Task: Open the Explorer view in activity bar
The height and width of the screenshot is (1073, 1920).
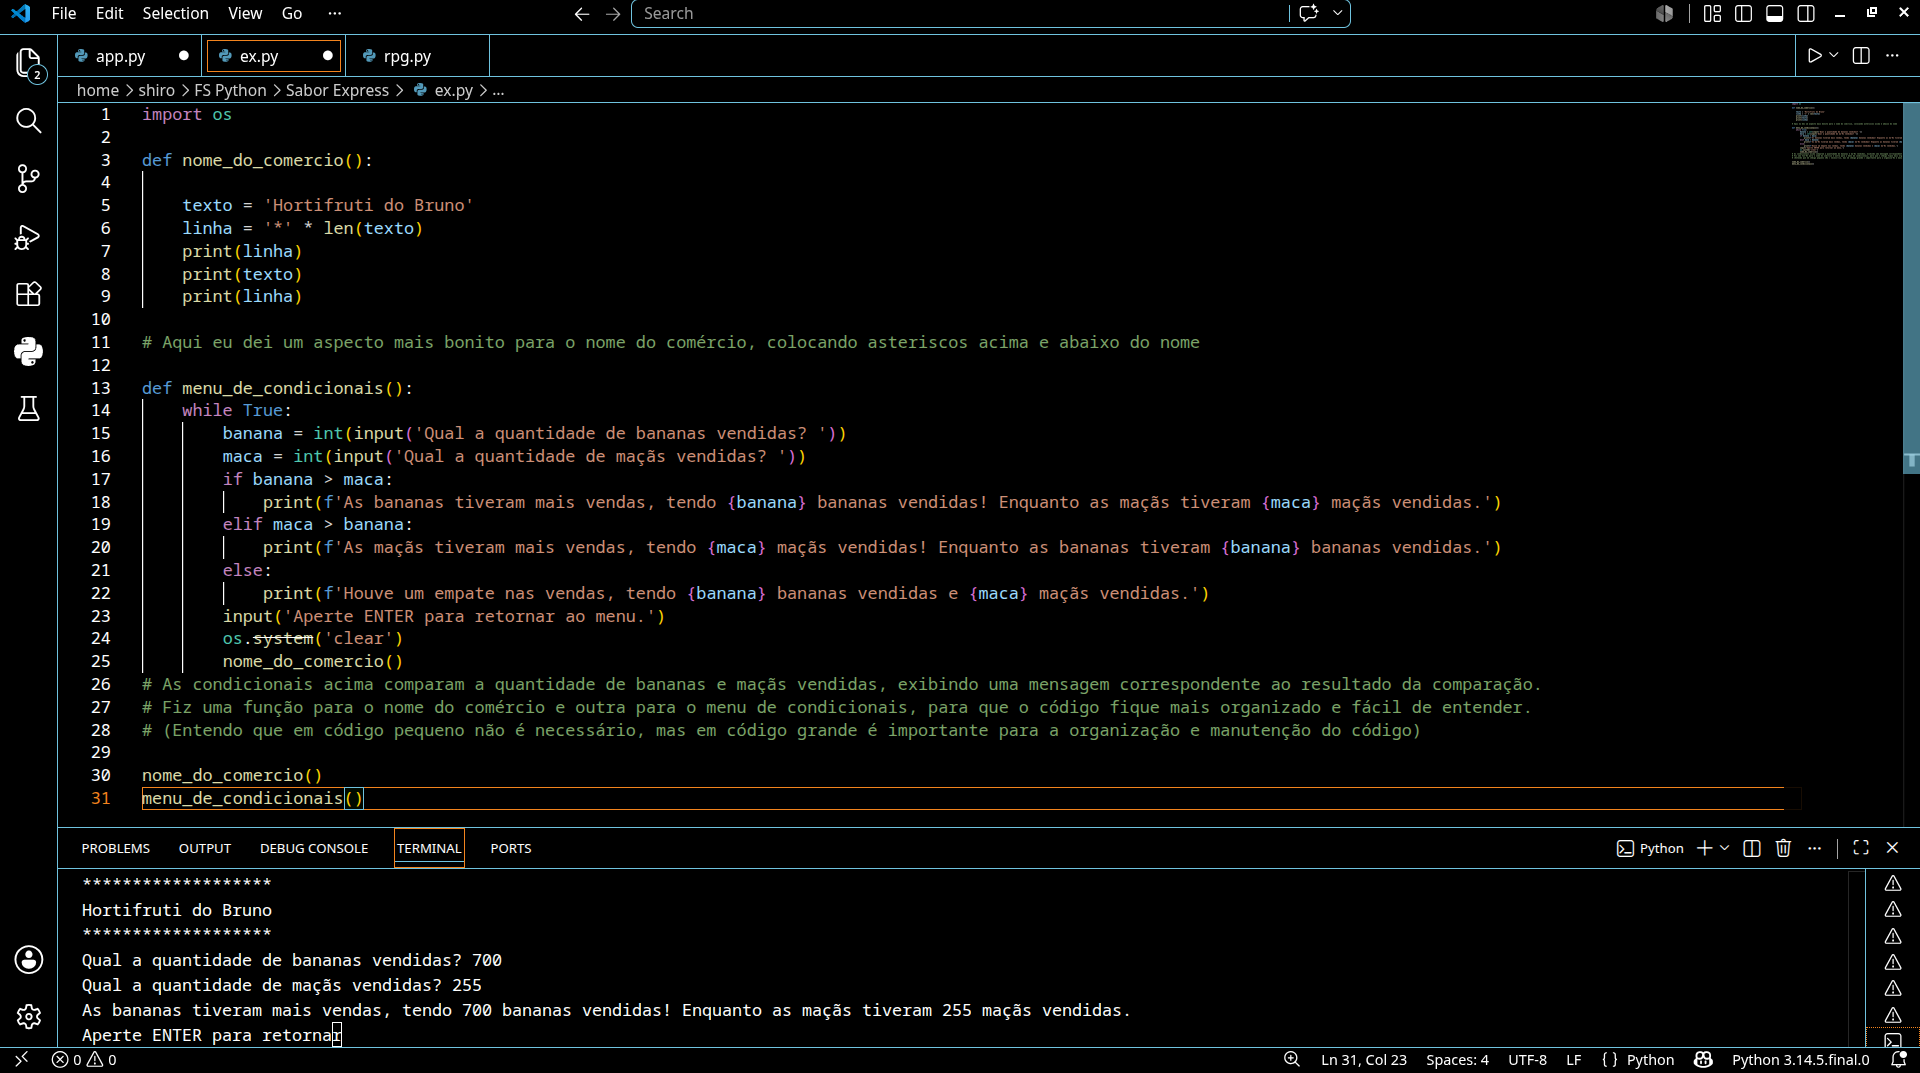Action: (28, 63)
